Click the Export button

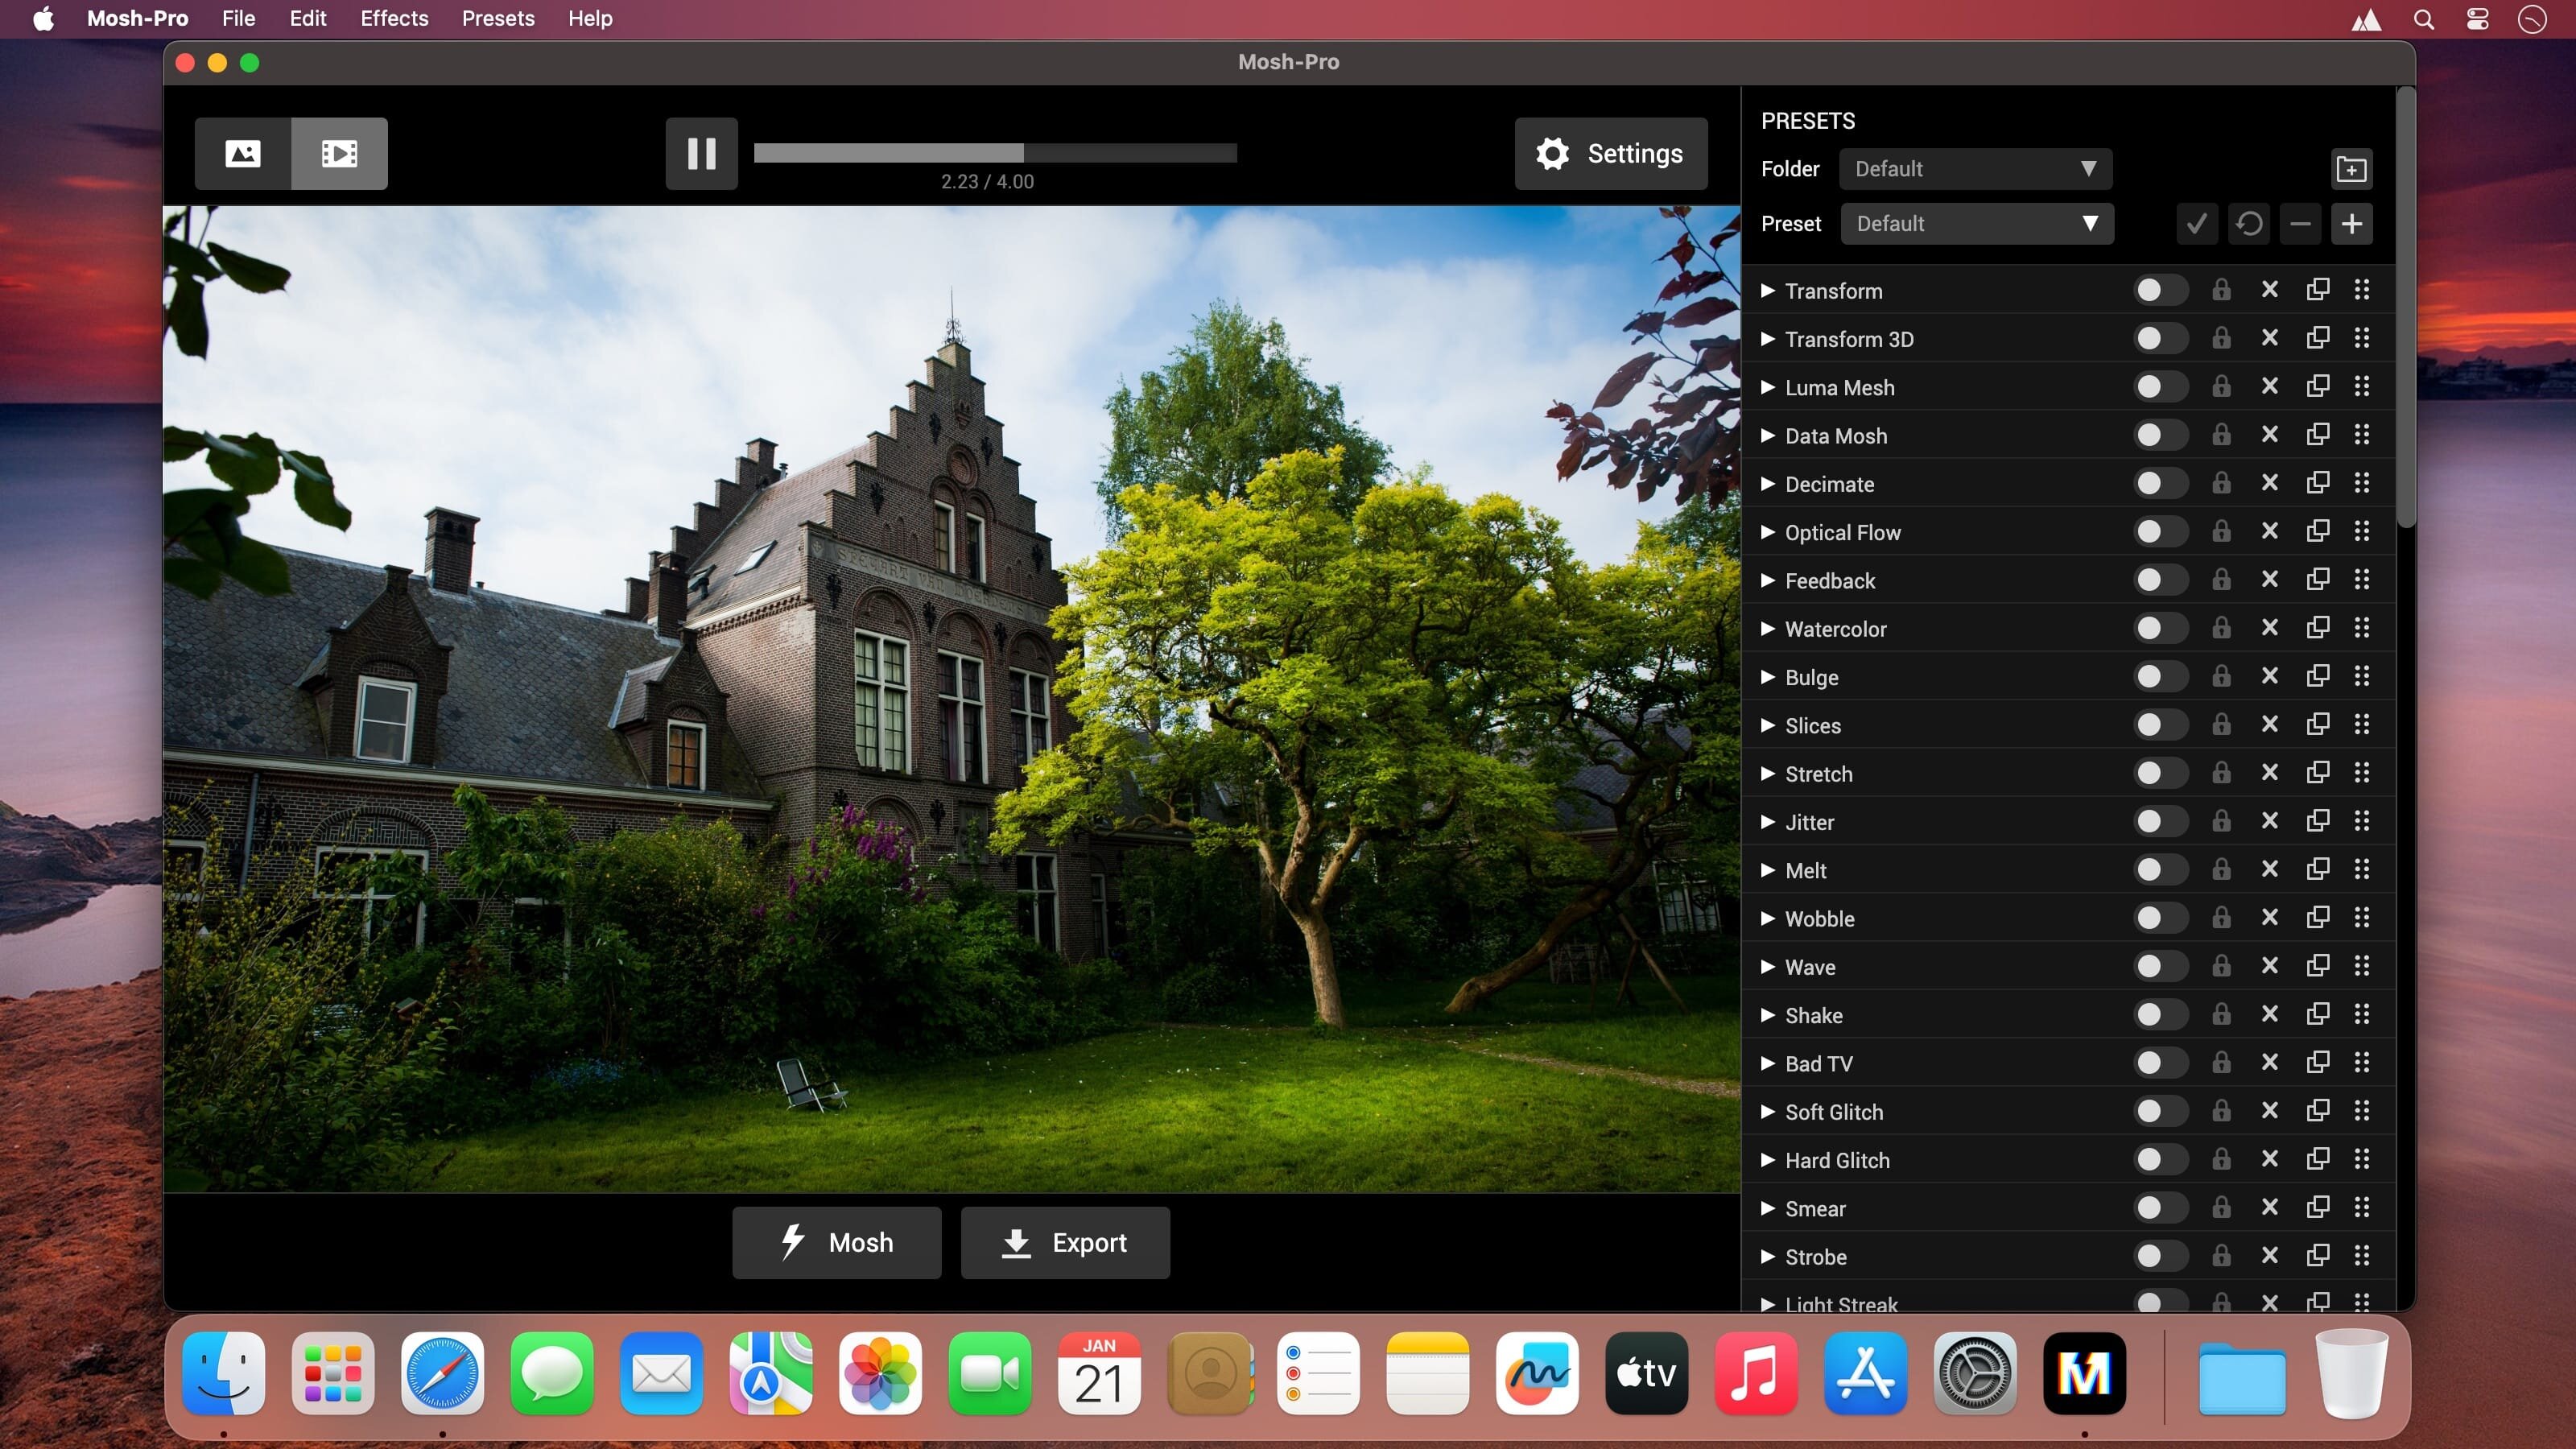click(1065, 1243)
